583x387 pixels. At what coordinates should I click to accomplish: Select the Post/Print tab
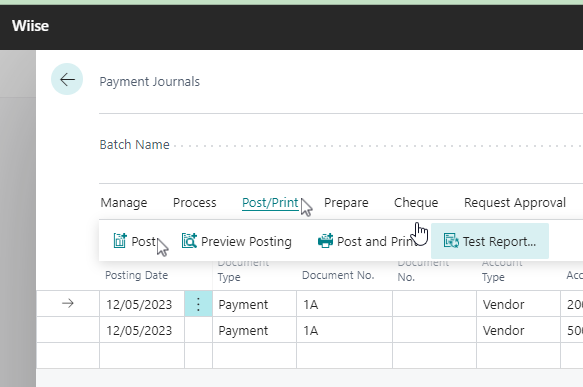click(x=270, y=203)
